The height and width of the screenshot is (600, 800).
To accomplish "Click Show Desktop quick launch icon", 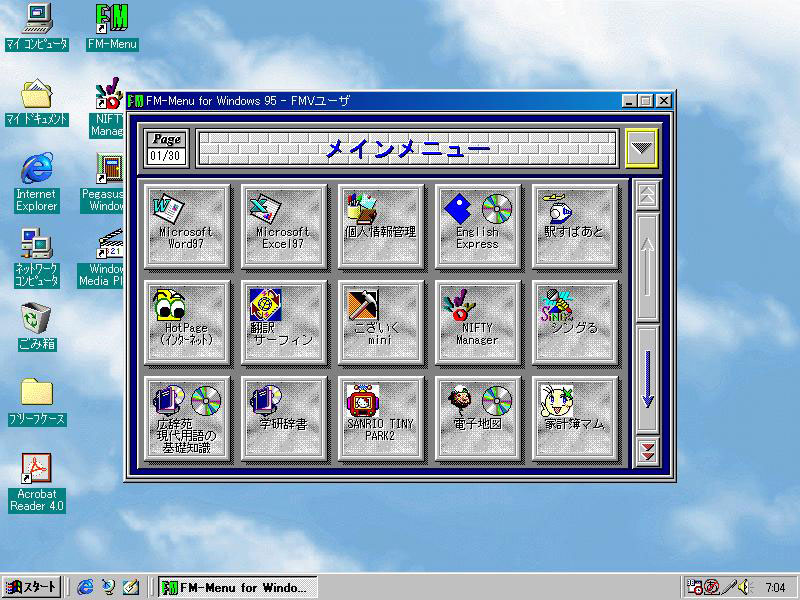I will click(131, 587).
